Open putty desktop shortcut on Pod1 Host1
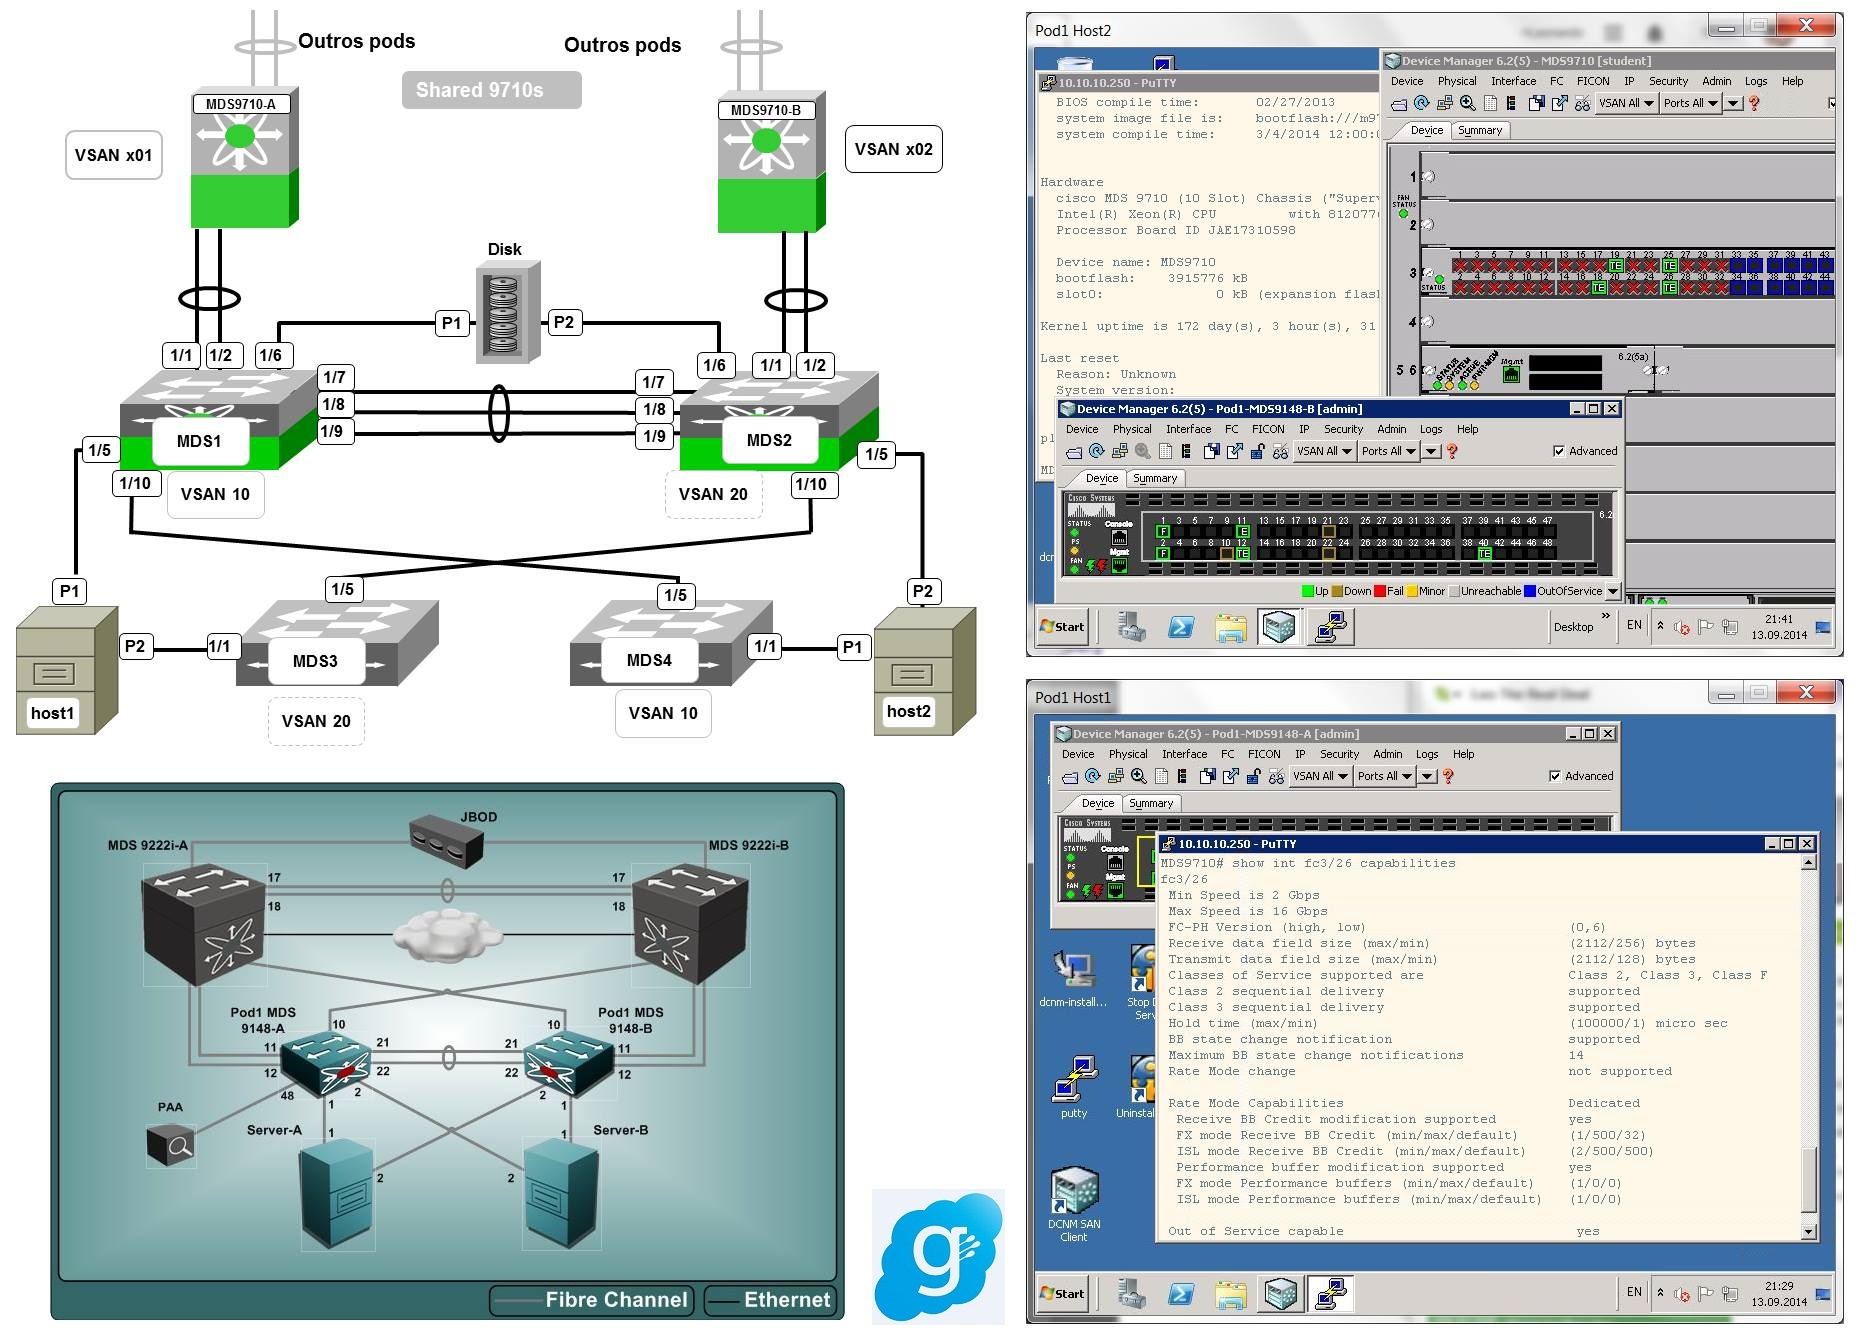1869x1344 pixels. click(1073, 1087)
